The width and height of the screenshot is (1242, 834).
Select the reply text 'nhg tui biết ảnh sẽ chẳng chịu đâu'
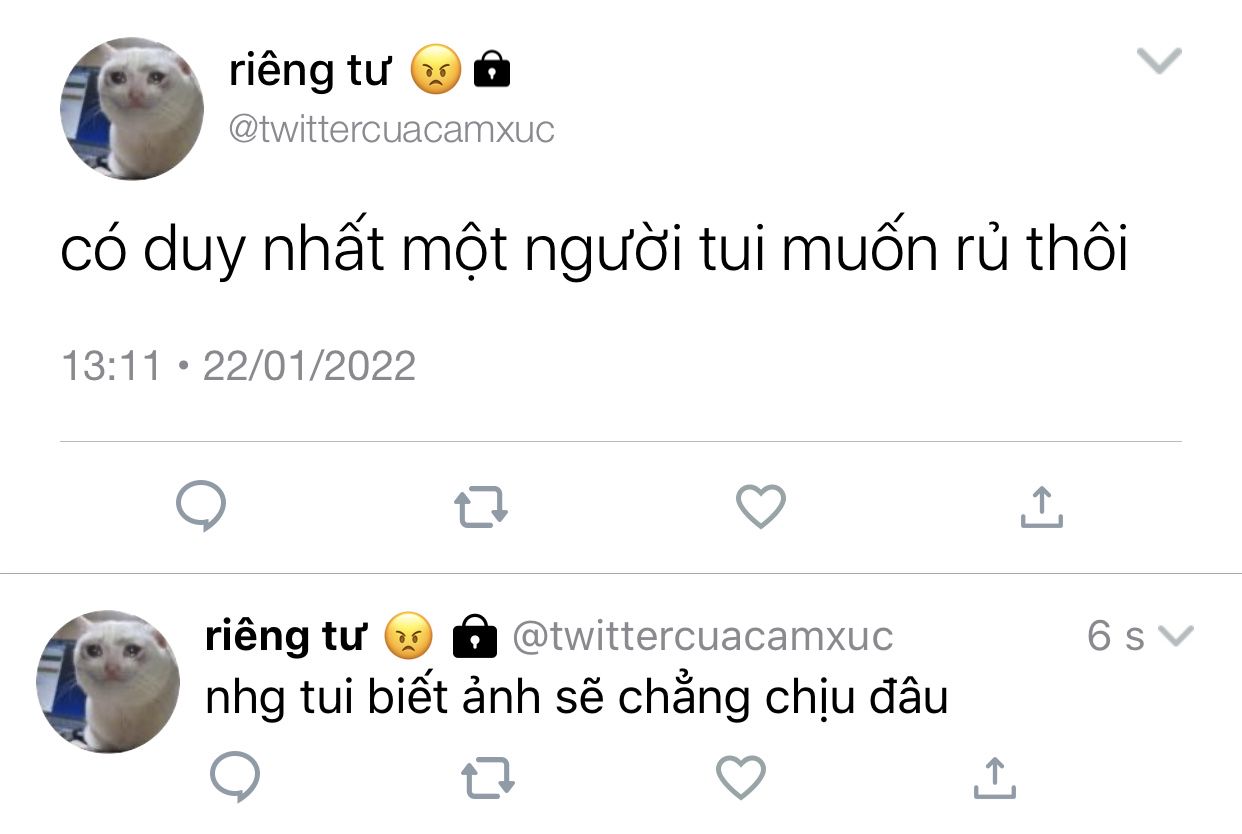pos(576,699)
